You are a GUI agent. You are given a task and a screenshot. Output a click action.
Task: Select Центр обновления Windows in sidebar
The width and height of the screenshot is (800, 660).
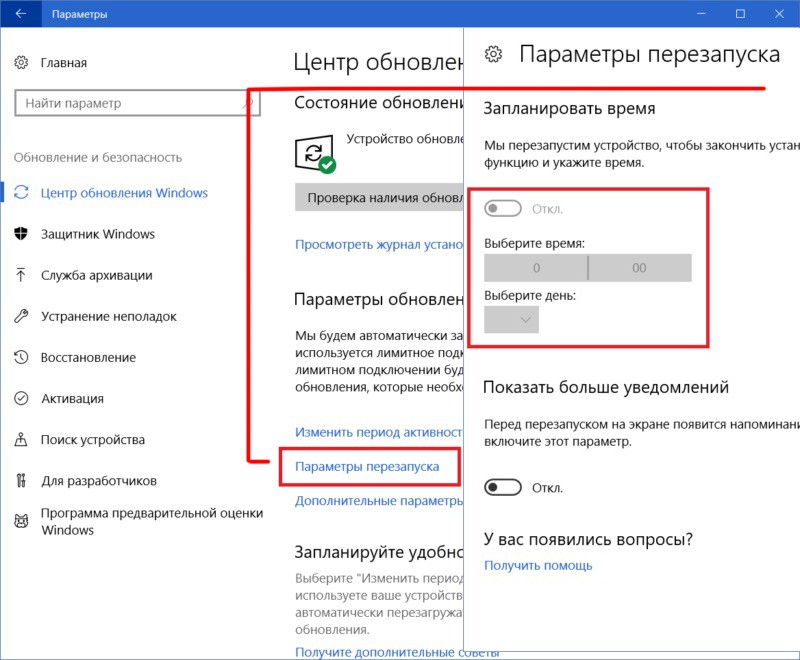tap(124, 193)
